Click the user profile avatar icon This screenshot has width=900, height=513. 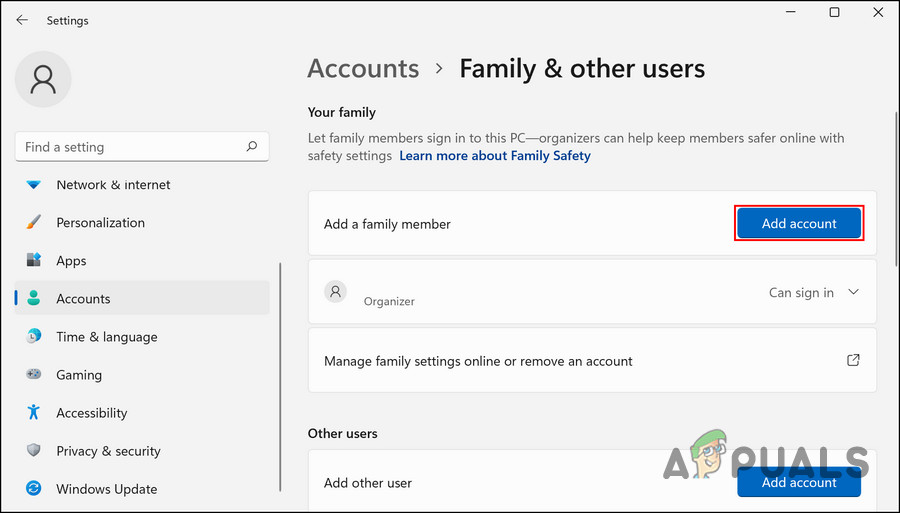[45, 79]
